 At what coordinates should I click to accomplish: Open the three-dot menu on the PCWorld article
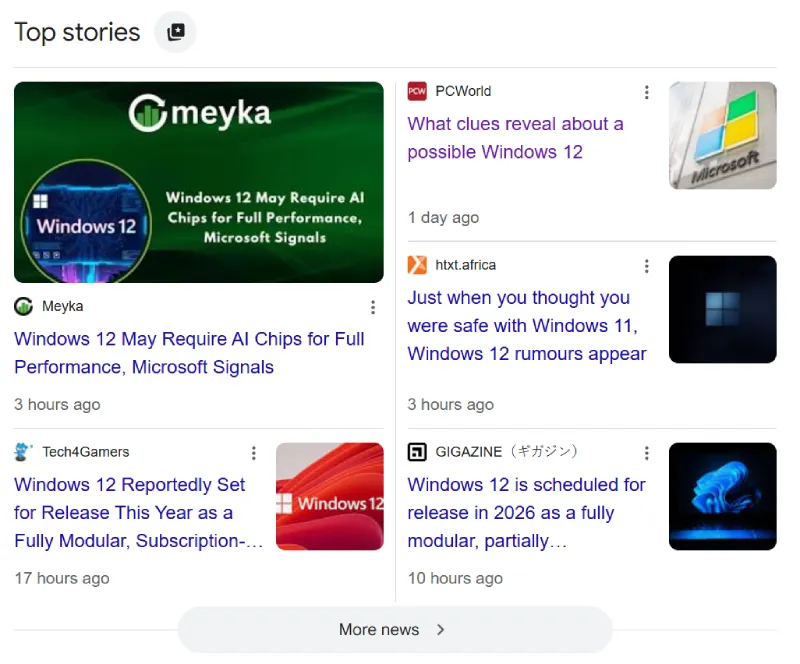tap(647, 92)
